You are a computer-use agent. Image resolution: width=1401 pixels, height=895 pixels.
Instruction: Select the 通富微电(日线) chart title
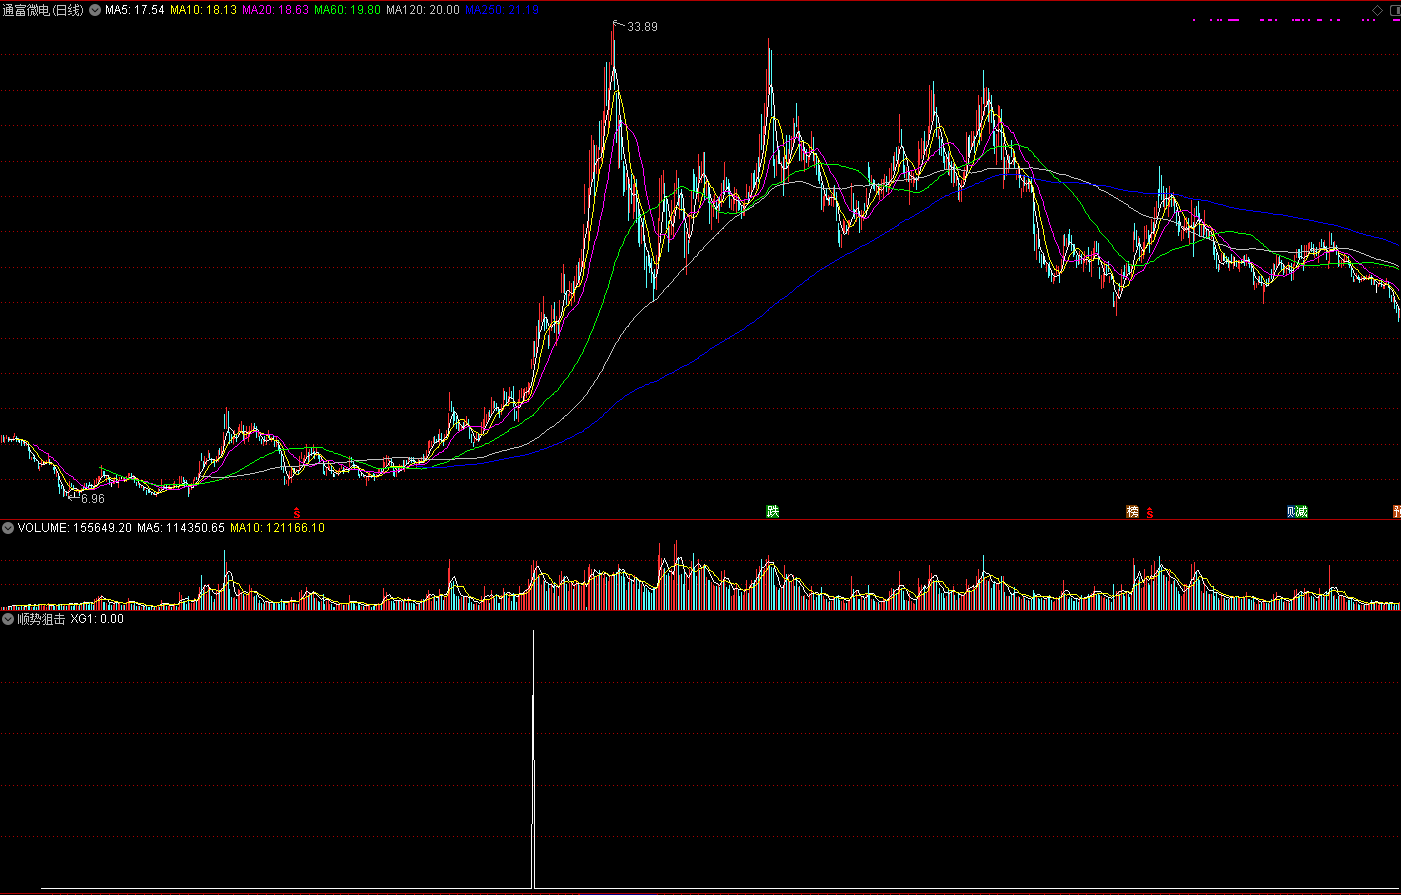43,10
